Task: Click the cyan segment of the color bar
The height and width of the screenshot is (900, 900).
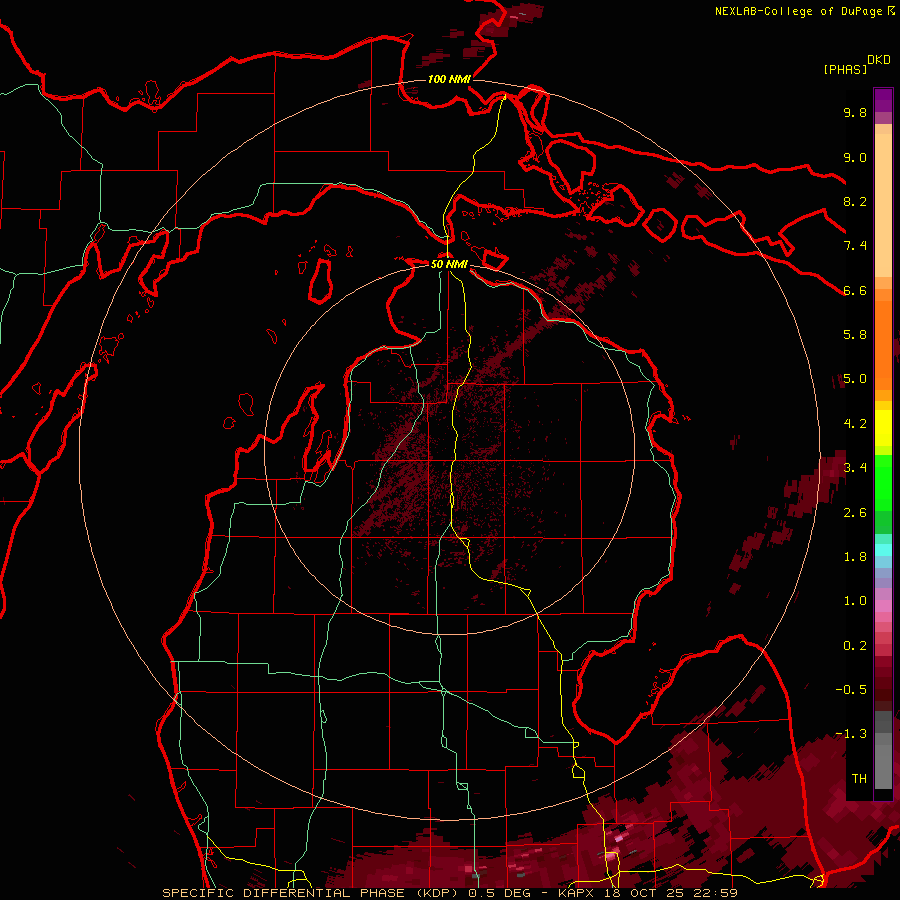Action: tap(883, 550)
